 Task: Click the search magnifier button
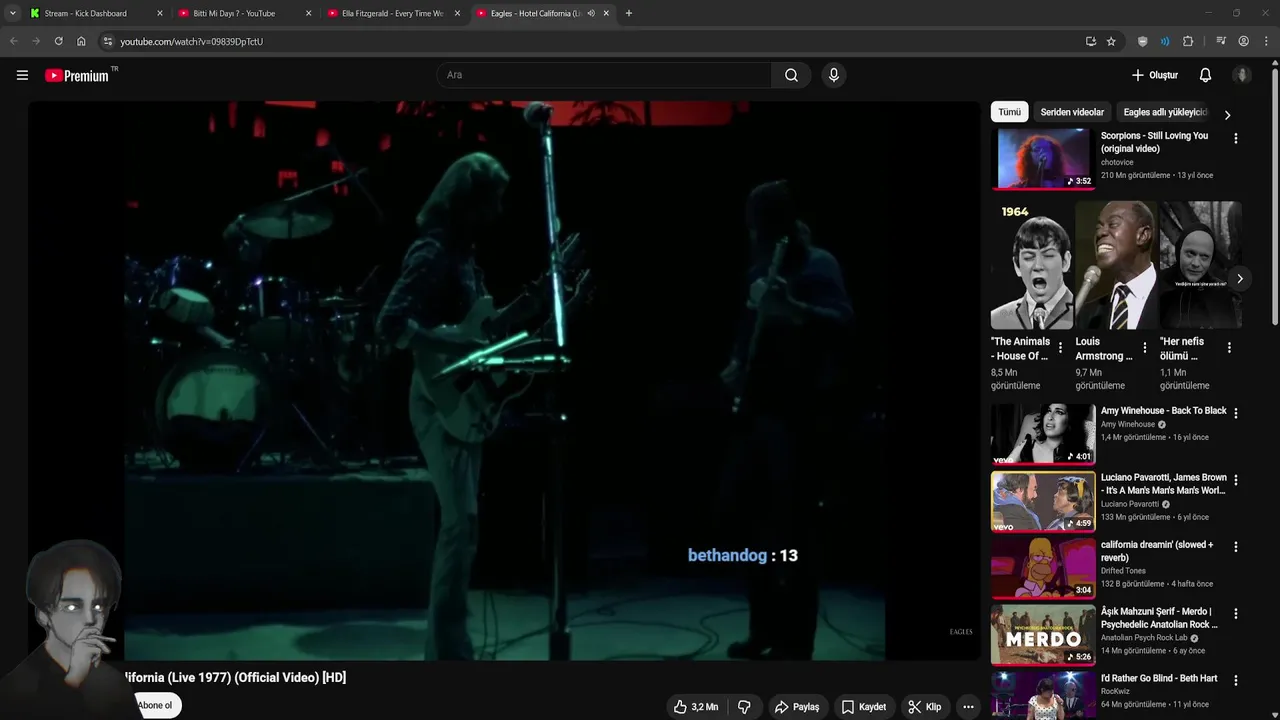(791, 75)
